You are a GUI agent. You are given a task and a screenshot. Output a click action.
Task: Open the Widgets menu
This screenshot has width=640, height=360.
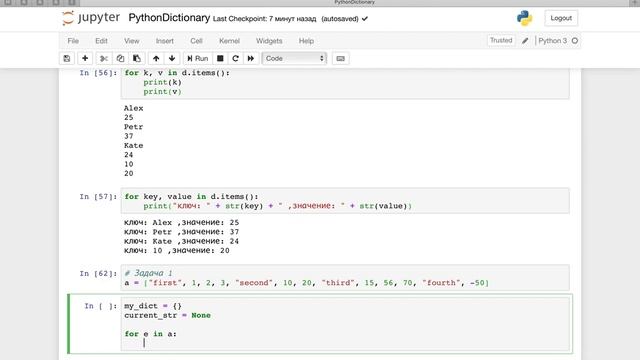269,41
